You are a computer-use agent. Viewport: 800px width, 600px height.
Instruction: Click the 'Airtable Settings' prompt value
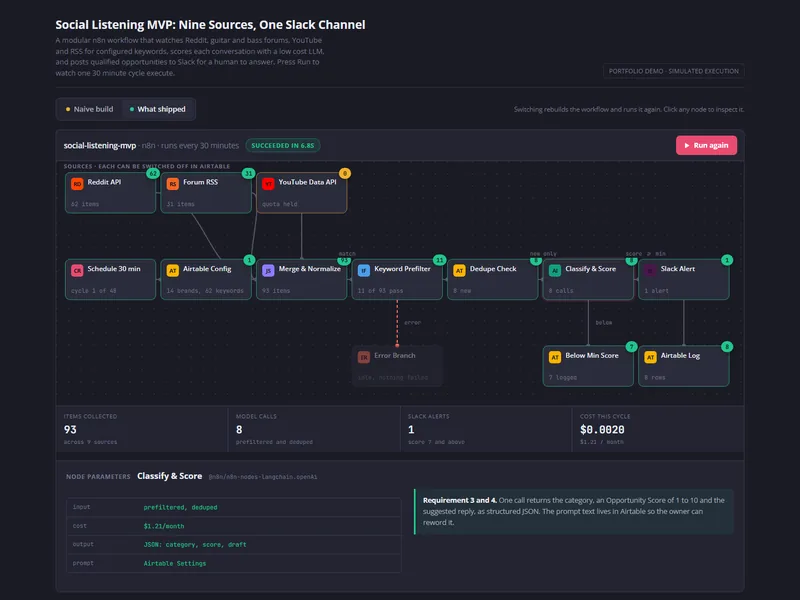pyautogui.click(x=174, y=564)
